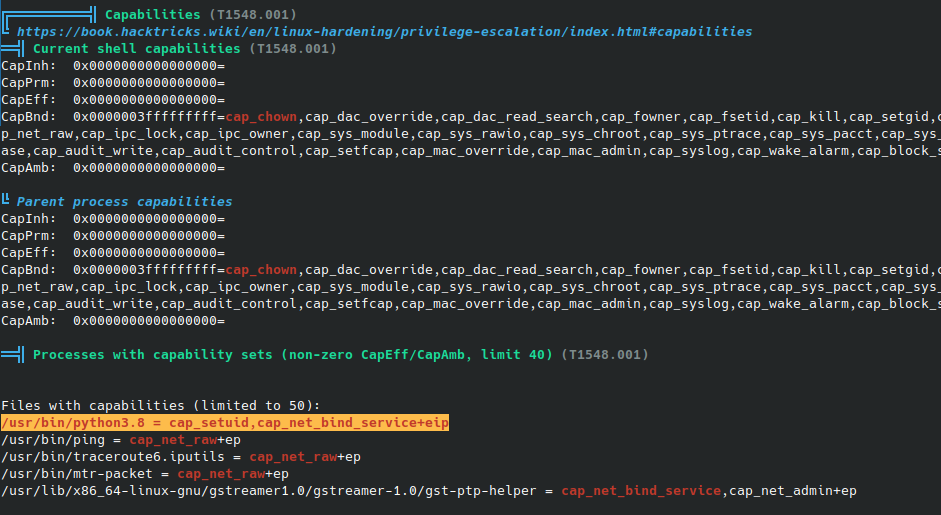Click CapAmb value under current shell capabilities
Viewport: 941px width, 515px height.
click(x=149, y=167)
